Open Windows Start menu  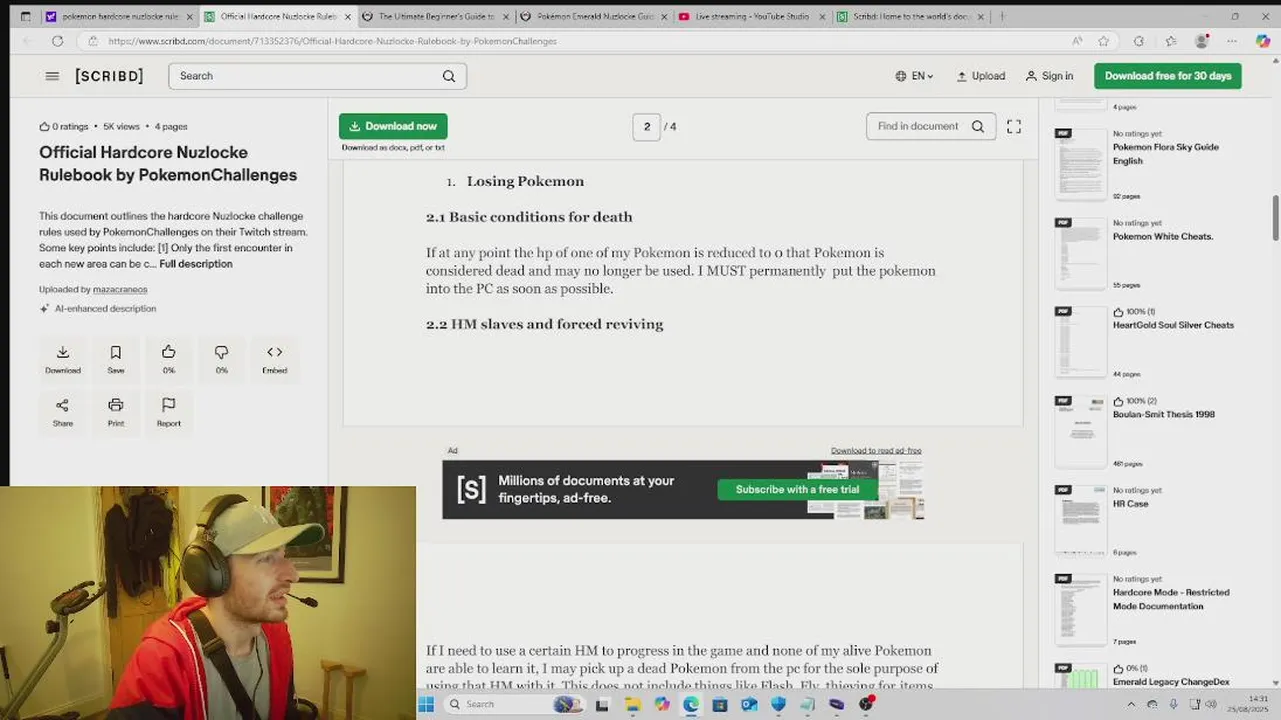pyautogui.click(x=427, y=704)
